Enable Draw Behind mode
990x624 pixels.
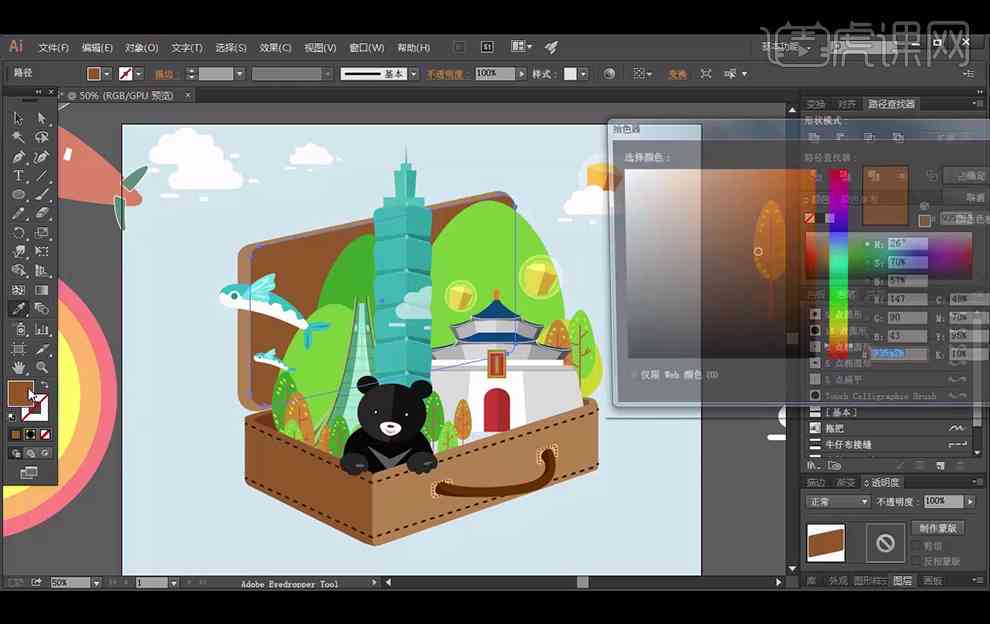pyautogui.click(x=30, y=453)
